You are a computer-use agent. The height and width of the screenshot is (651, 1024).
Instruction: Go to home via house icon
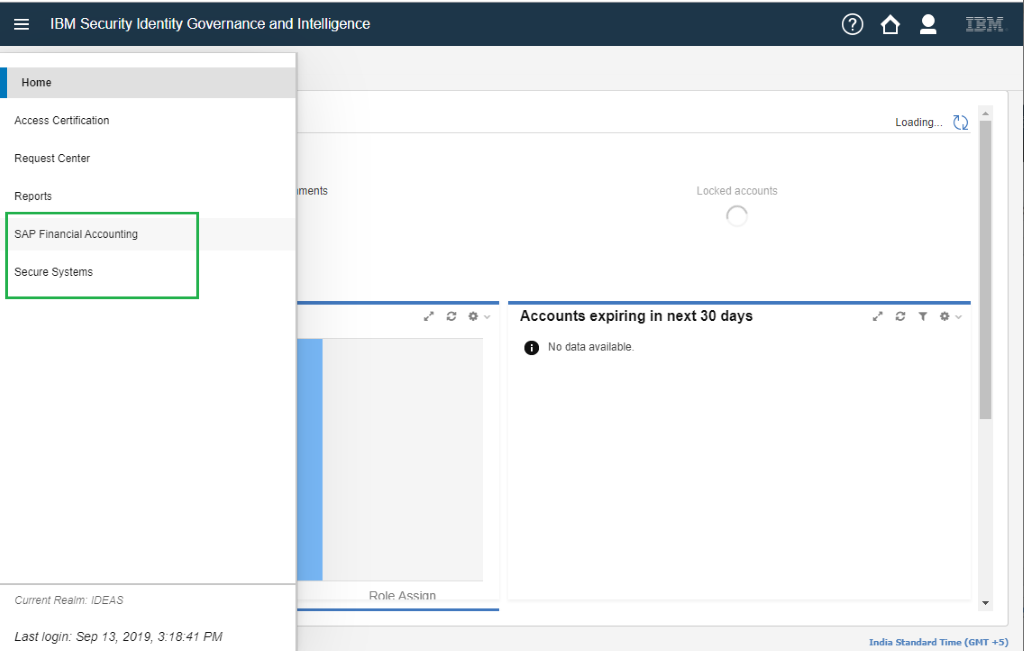pos(890,24)
